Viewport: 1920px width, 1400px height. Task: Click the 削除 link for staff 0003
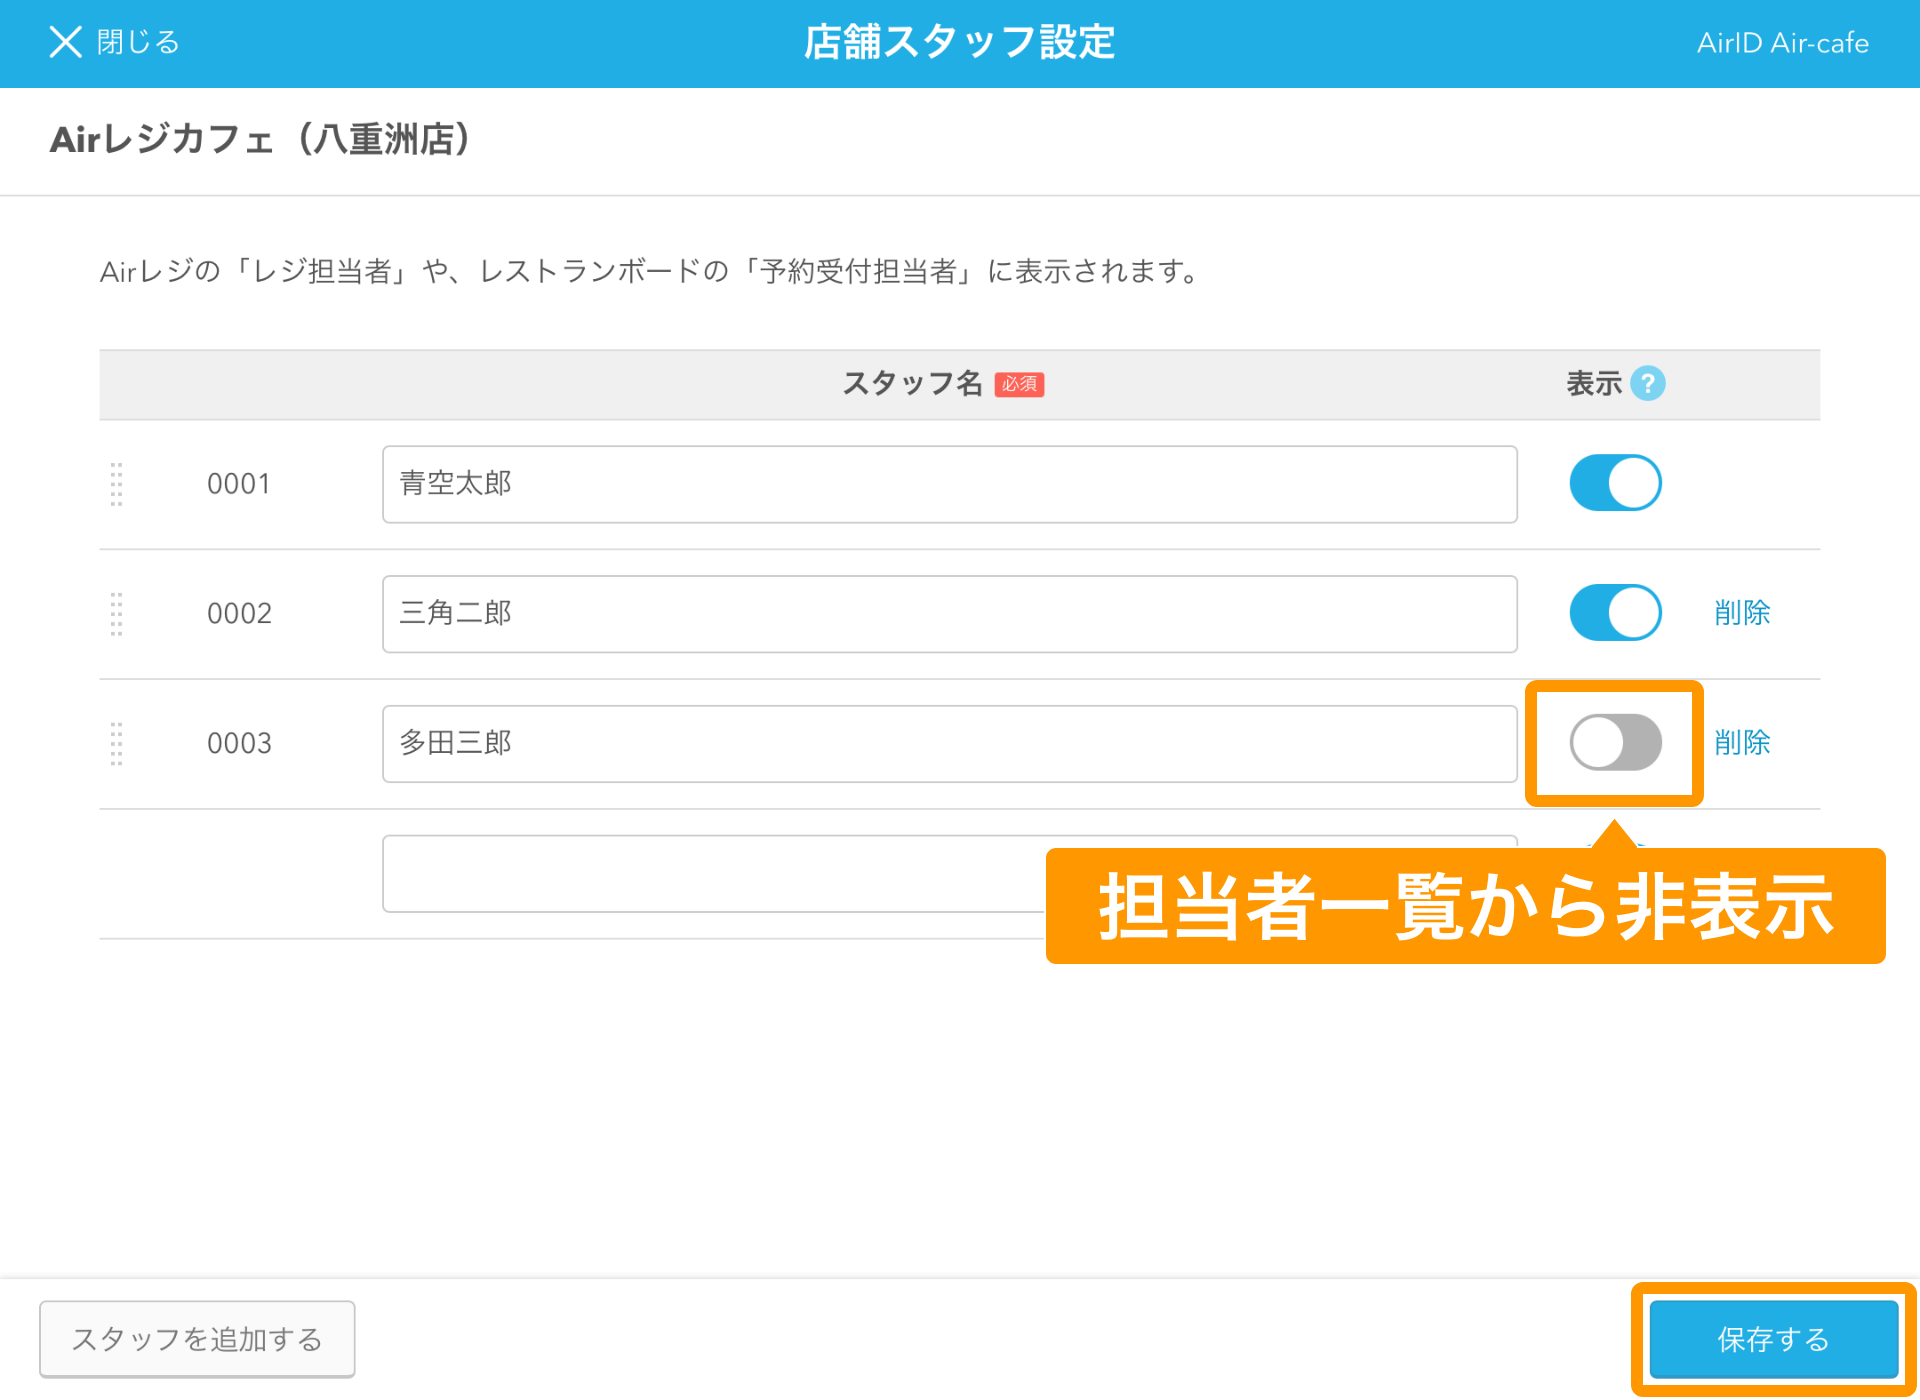[x=1742, y=742]
